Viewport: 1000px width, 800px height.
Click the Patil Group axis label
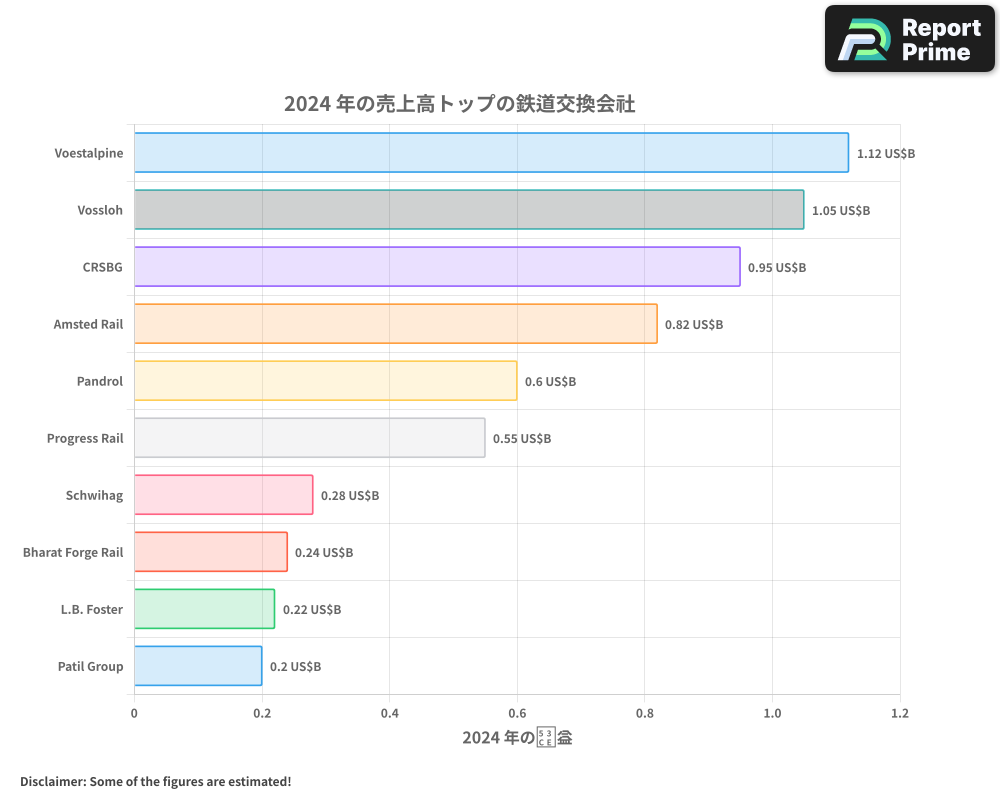tap(92, 666)
